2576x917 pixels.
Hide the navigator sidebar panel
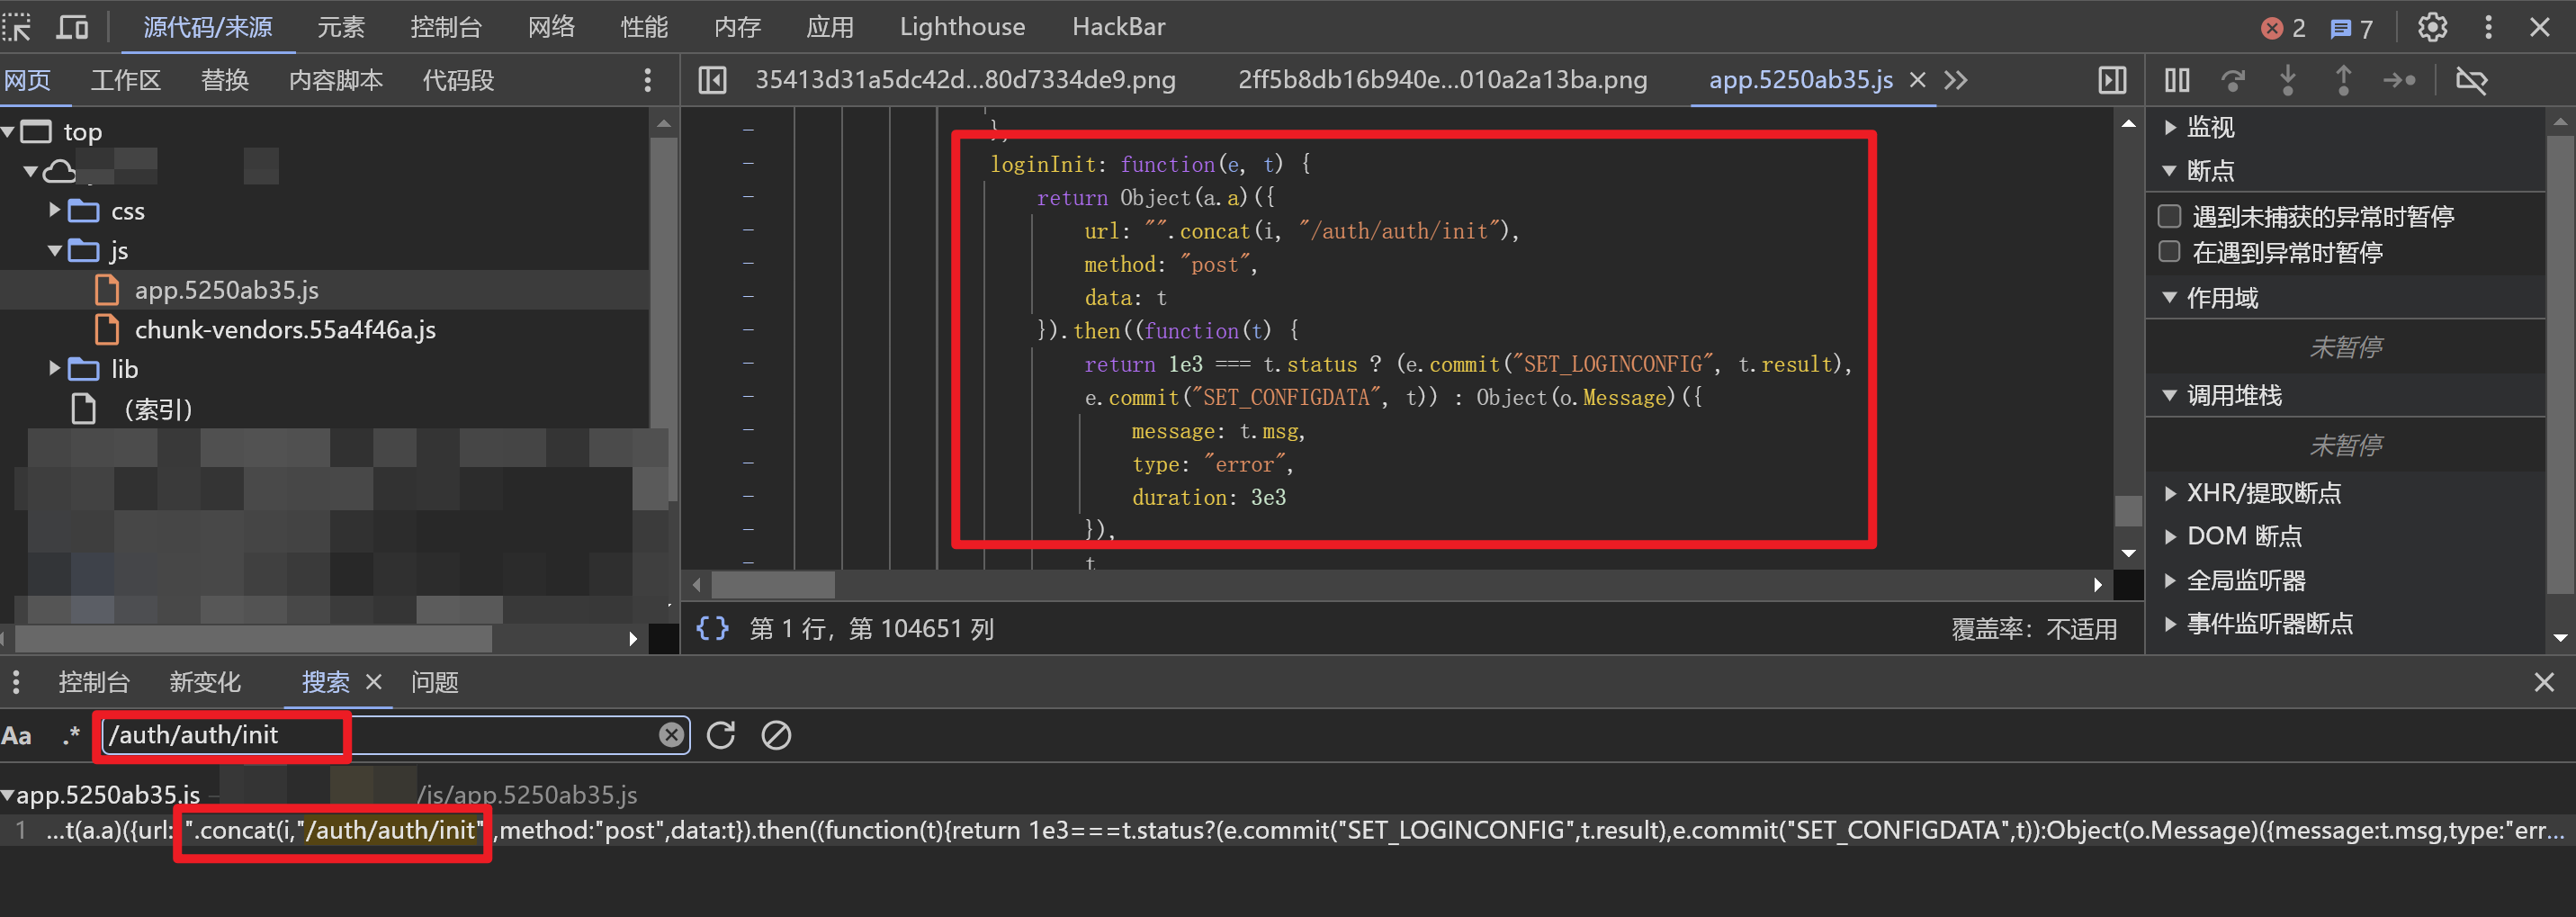point(712,80)
